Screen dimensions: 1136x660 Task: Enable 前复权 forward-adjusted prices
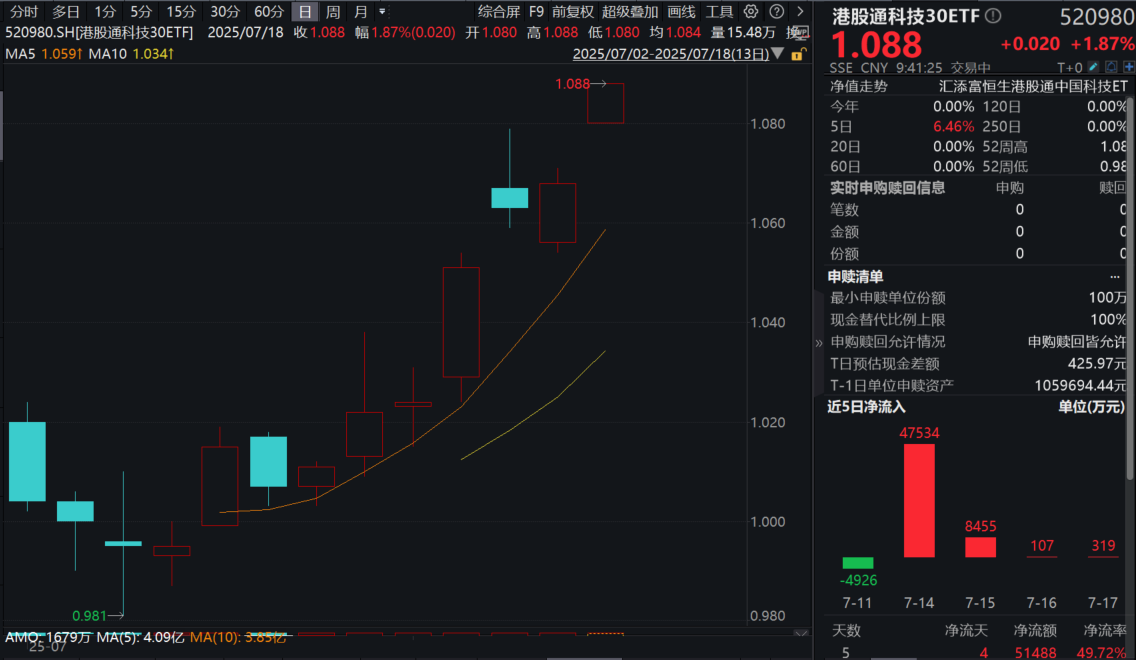point(572,11)
